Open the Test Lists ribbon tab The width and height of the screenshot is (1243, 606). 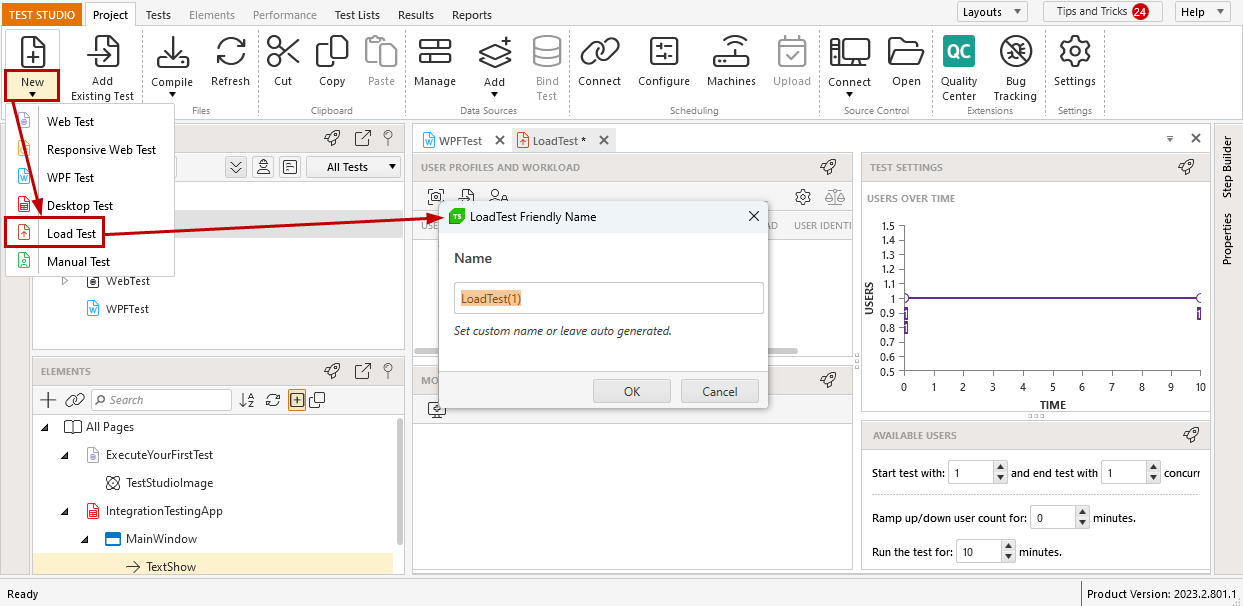pyautogui.click(x=357, y=15)
